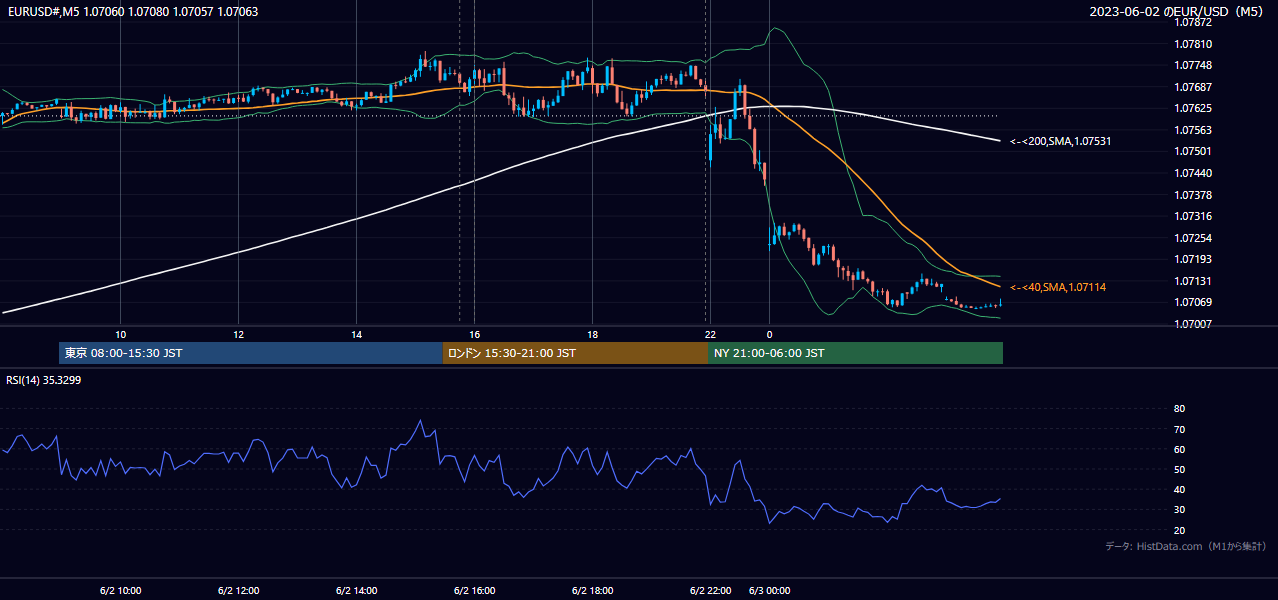Click RSI scale value 20
This screenshot has height=600, width=1278.
point(1180,530)
